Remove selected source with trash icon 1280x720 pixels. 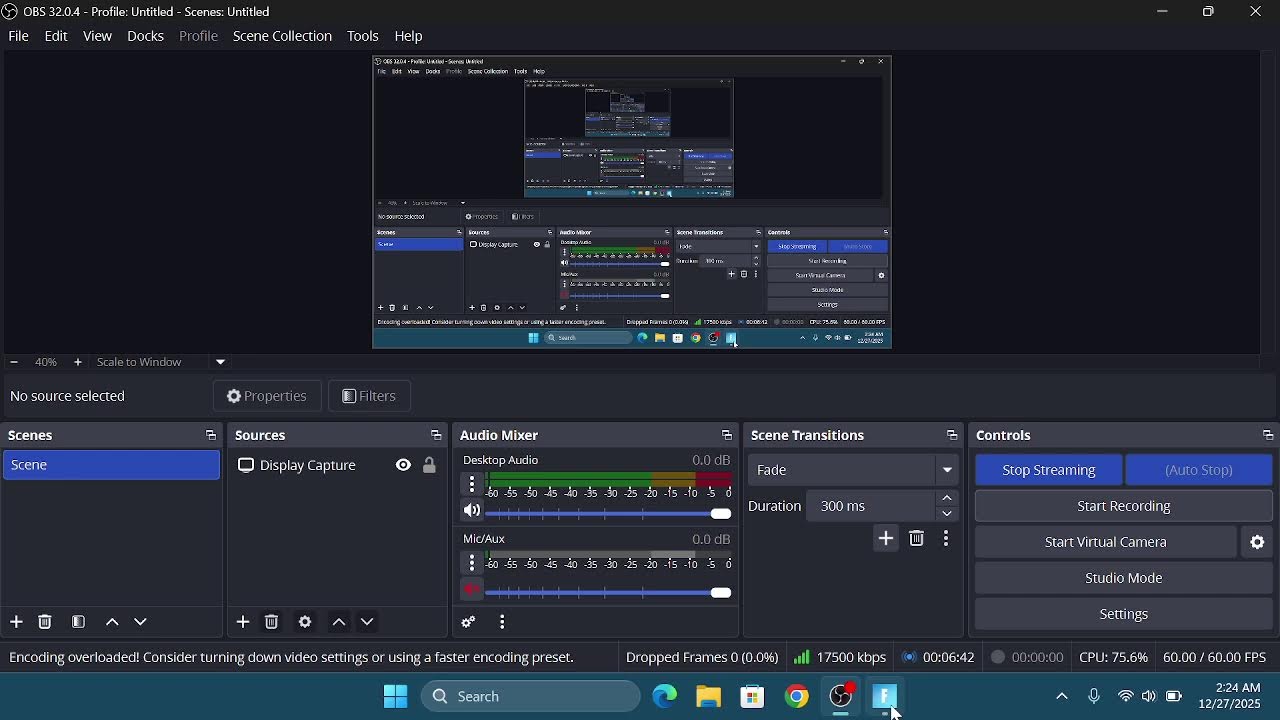tap(272, 622)
